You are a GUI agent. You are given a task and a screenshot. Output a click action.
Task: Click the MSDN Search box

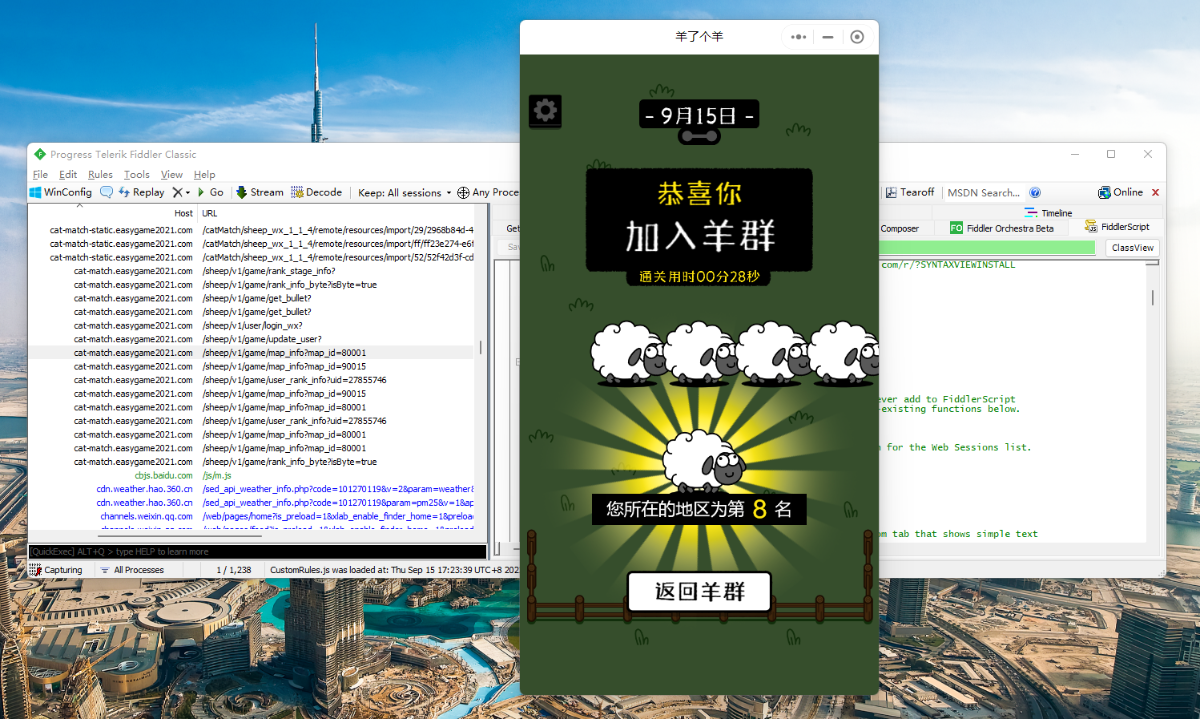983,192
